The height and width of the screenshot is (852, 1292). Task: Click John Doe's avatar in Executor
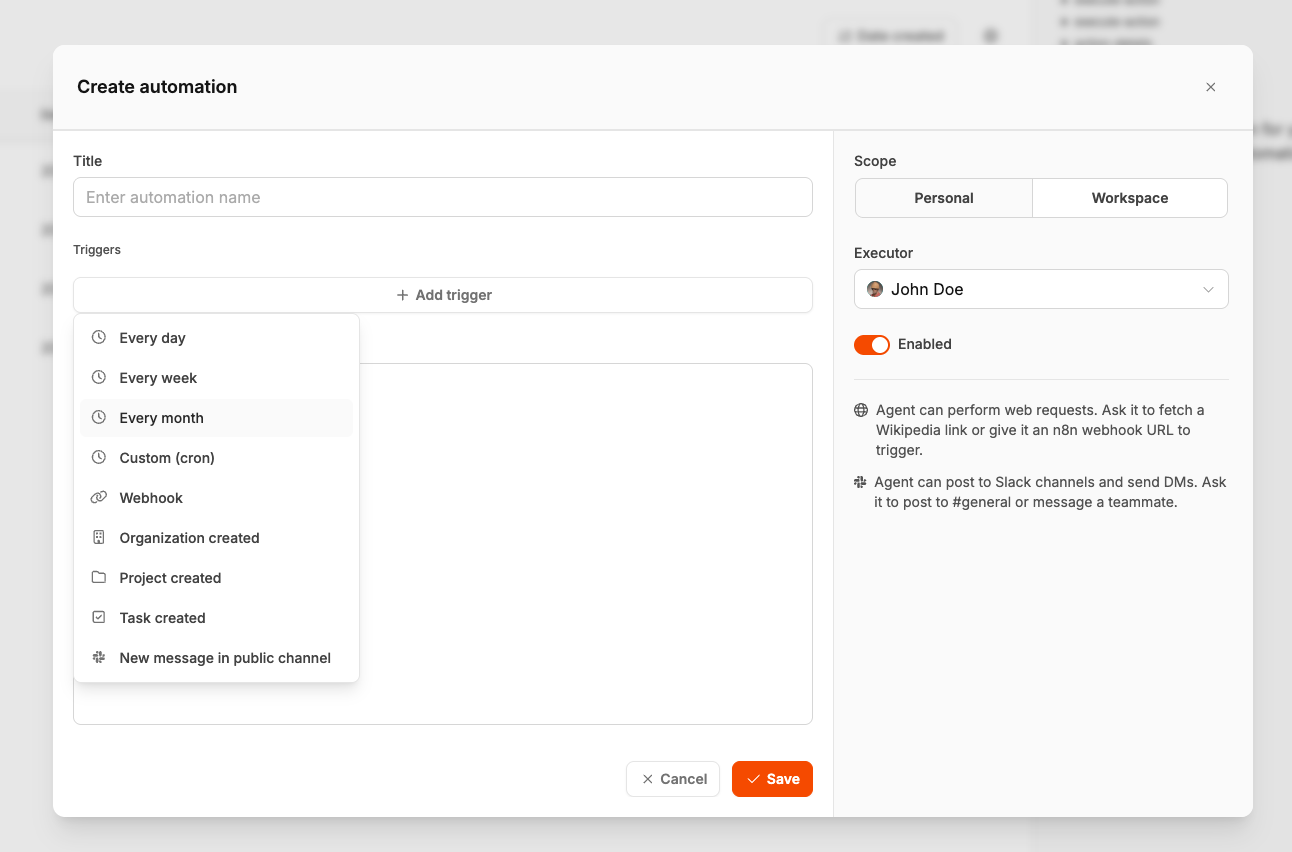pyautogui.click(x=875, y=289)
